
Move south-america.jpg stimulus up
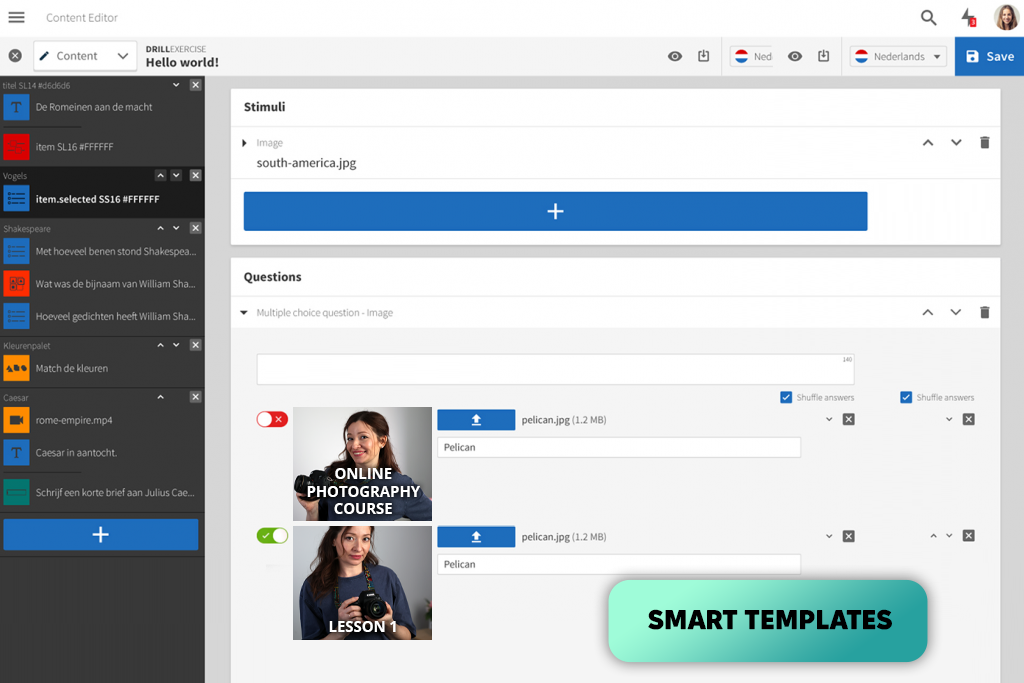coord(927,142)
